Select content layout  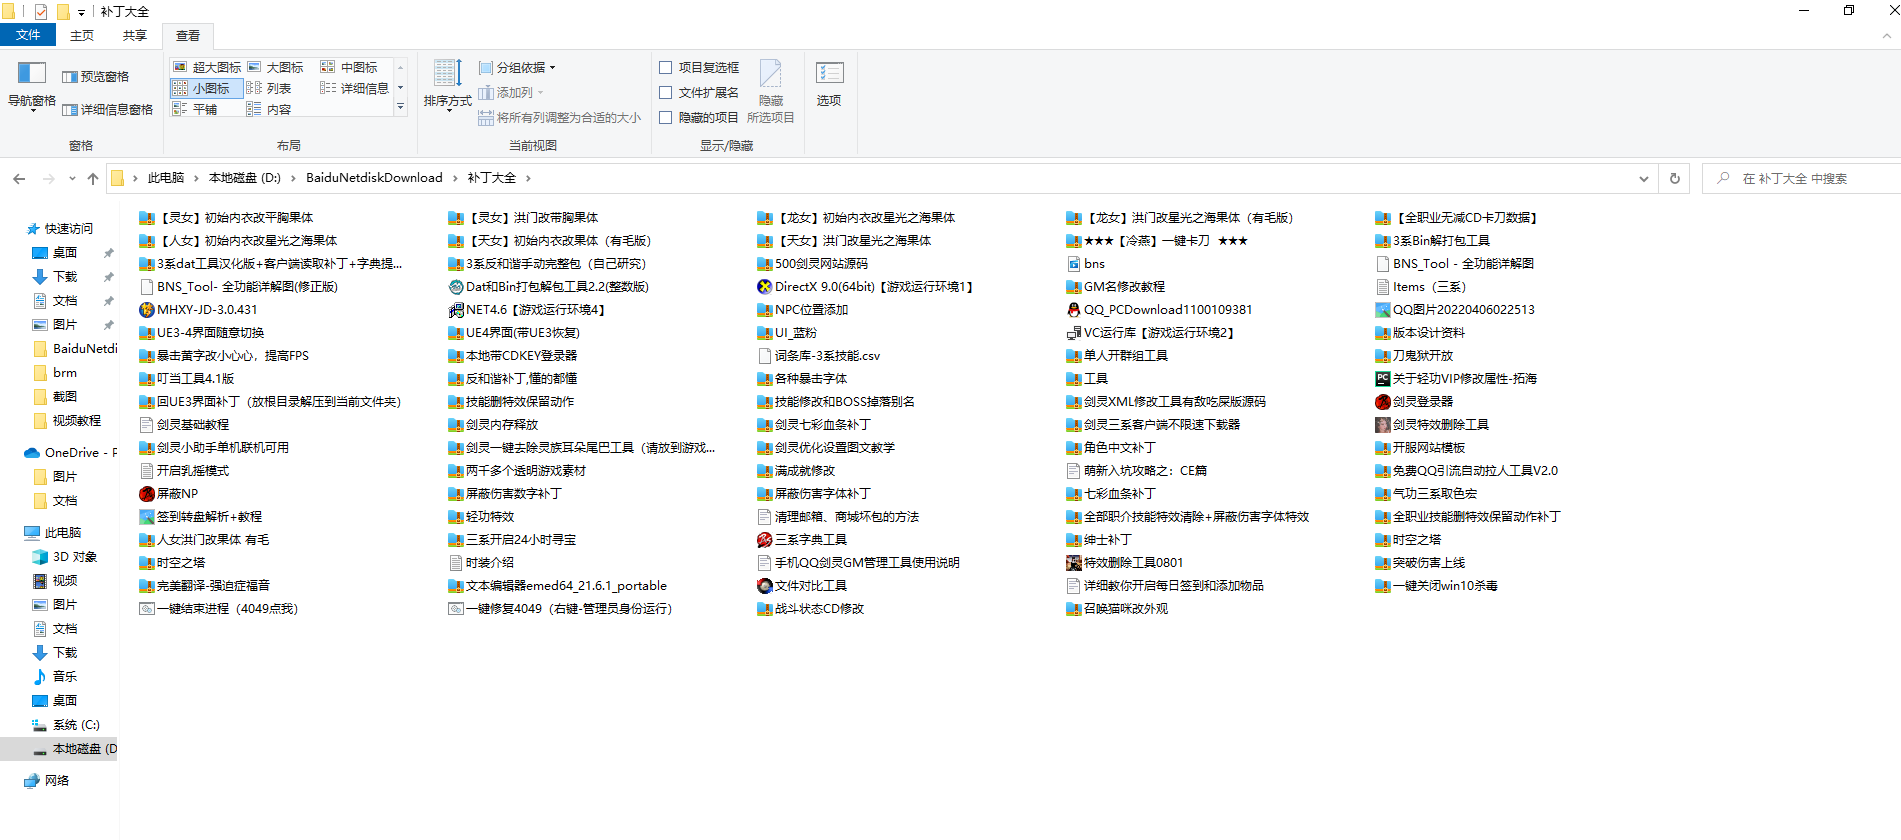point(269,109)
